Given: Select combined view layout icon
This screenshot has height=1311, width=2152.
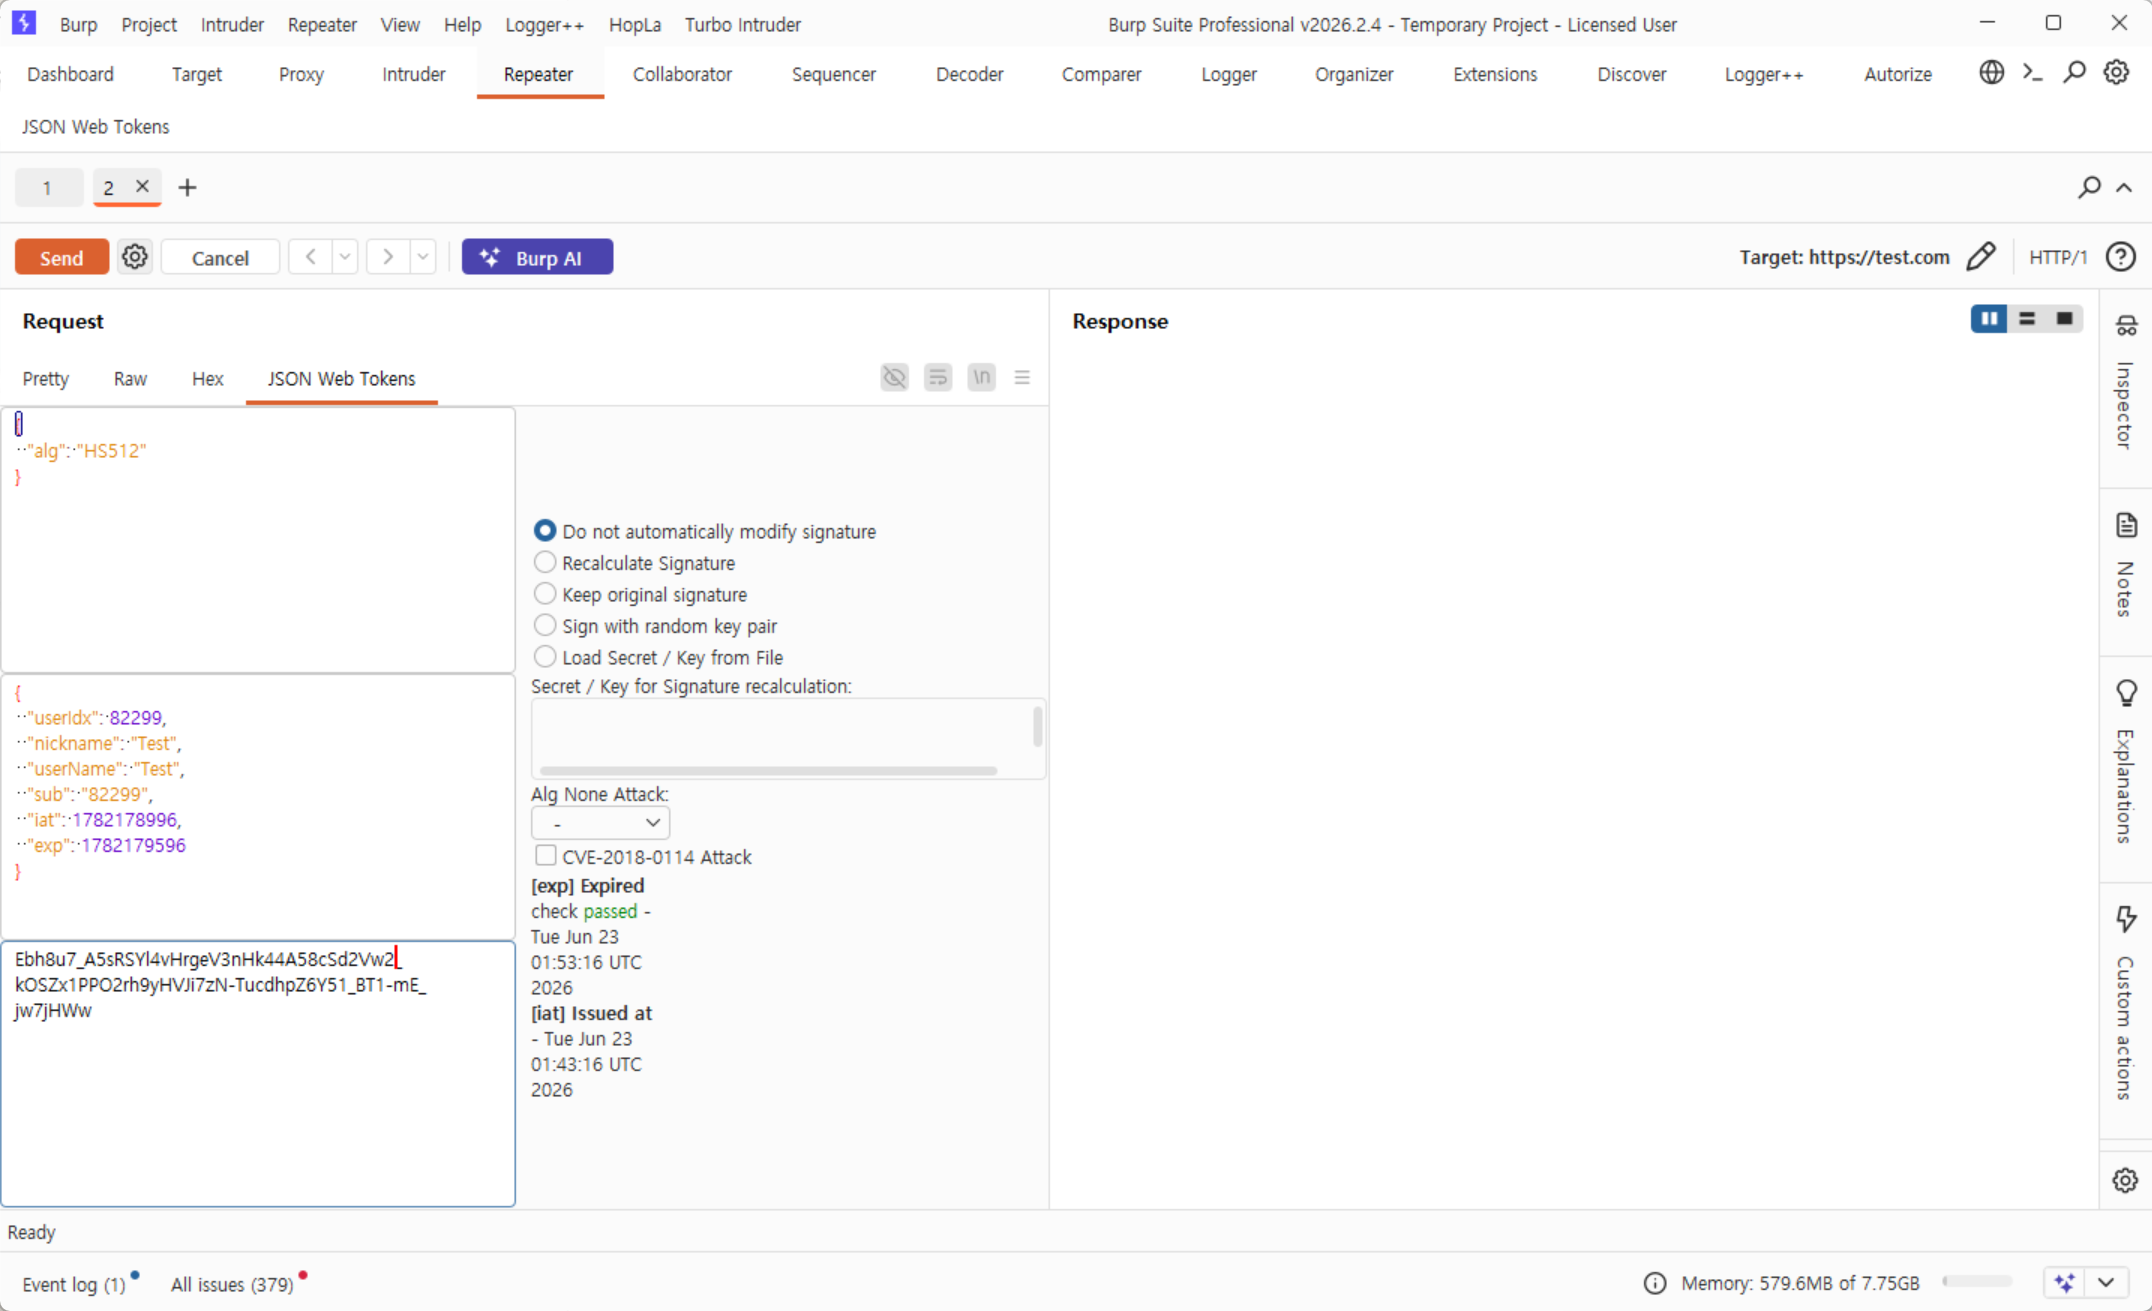Looking at the screenshot, I should [2064, 319].
